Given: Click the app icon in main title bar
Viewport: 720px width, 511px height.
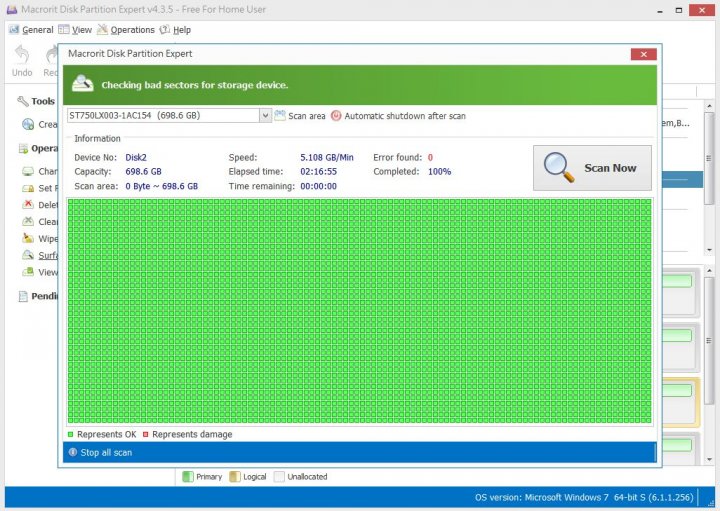Looking at the screenshot, I should point(12,10).
